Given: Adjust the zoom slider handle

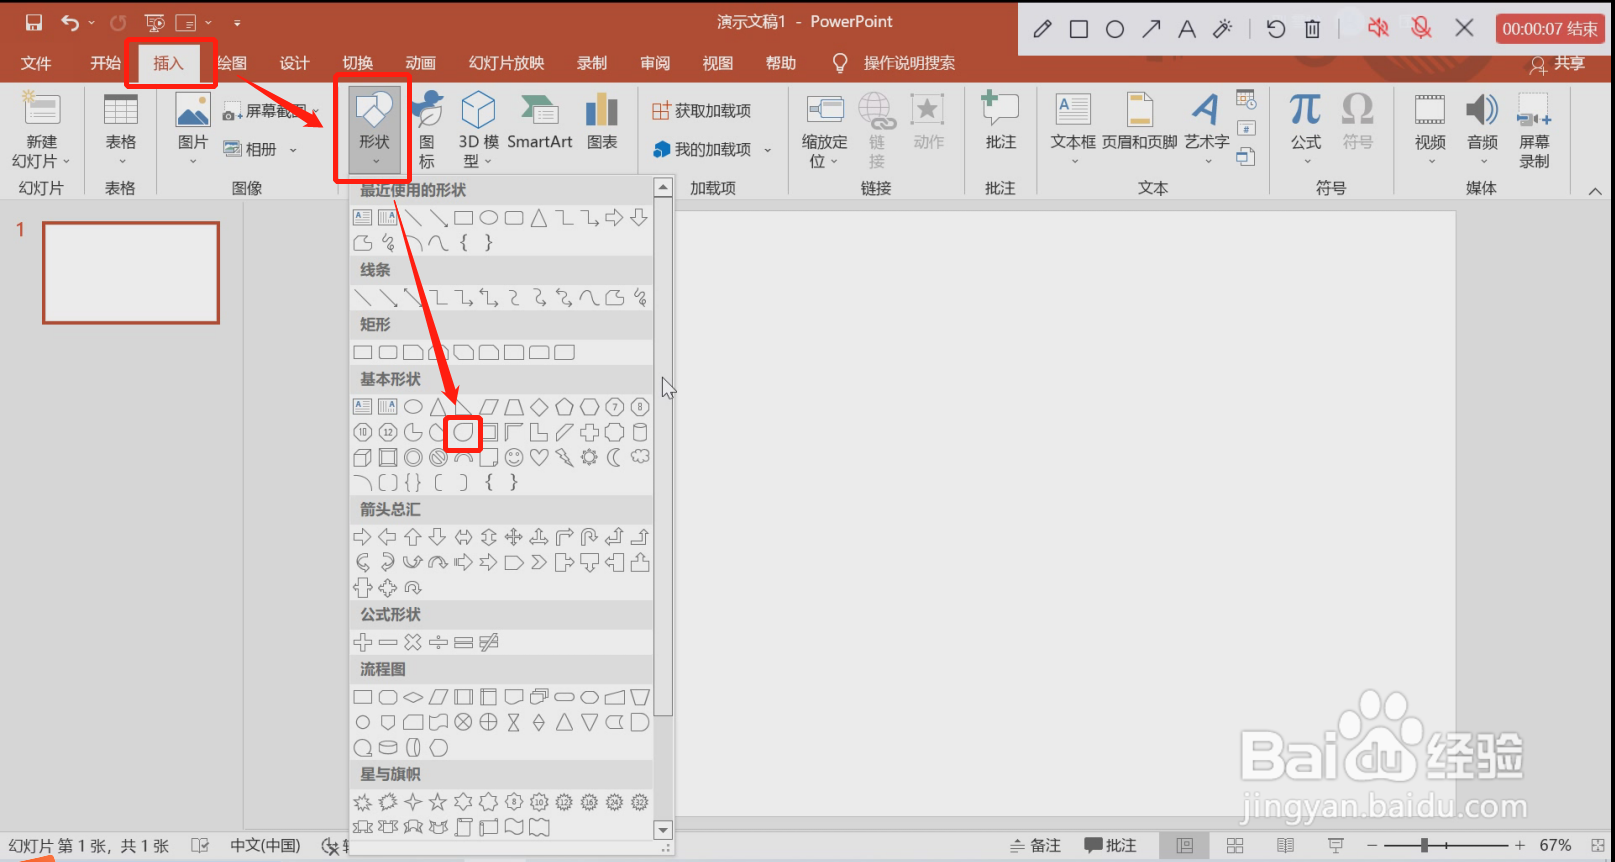Looking at the screenshot, I should [1424, 845].
